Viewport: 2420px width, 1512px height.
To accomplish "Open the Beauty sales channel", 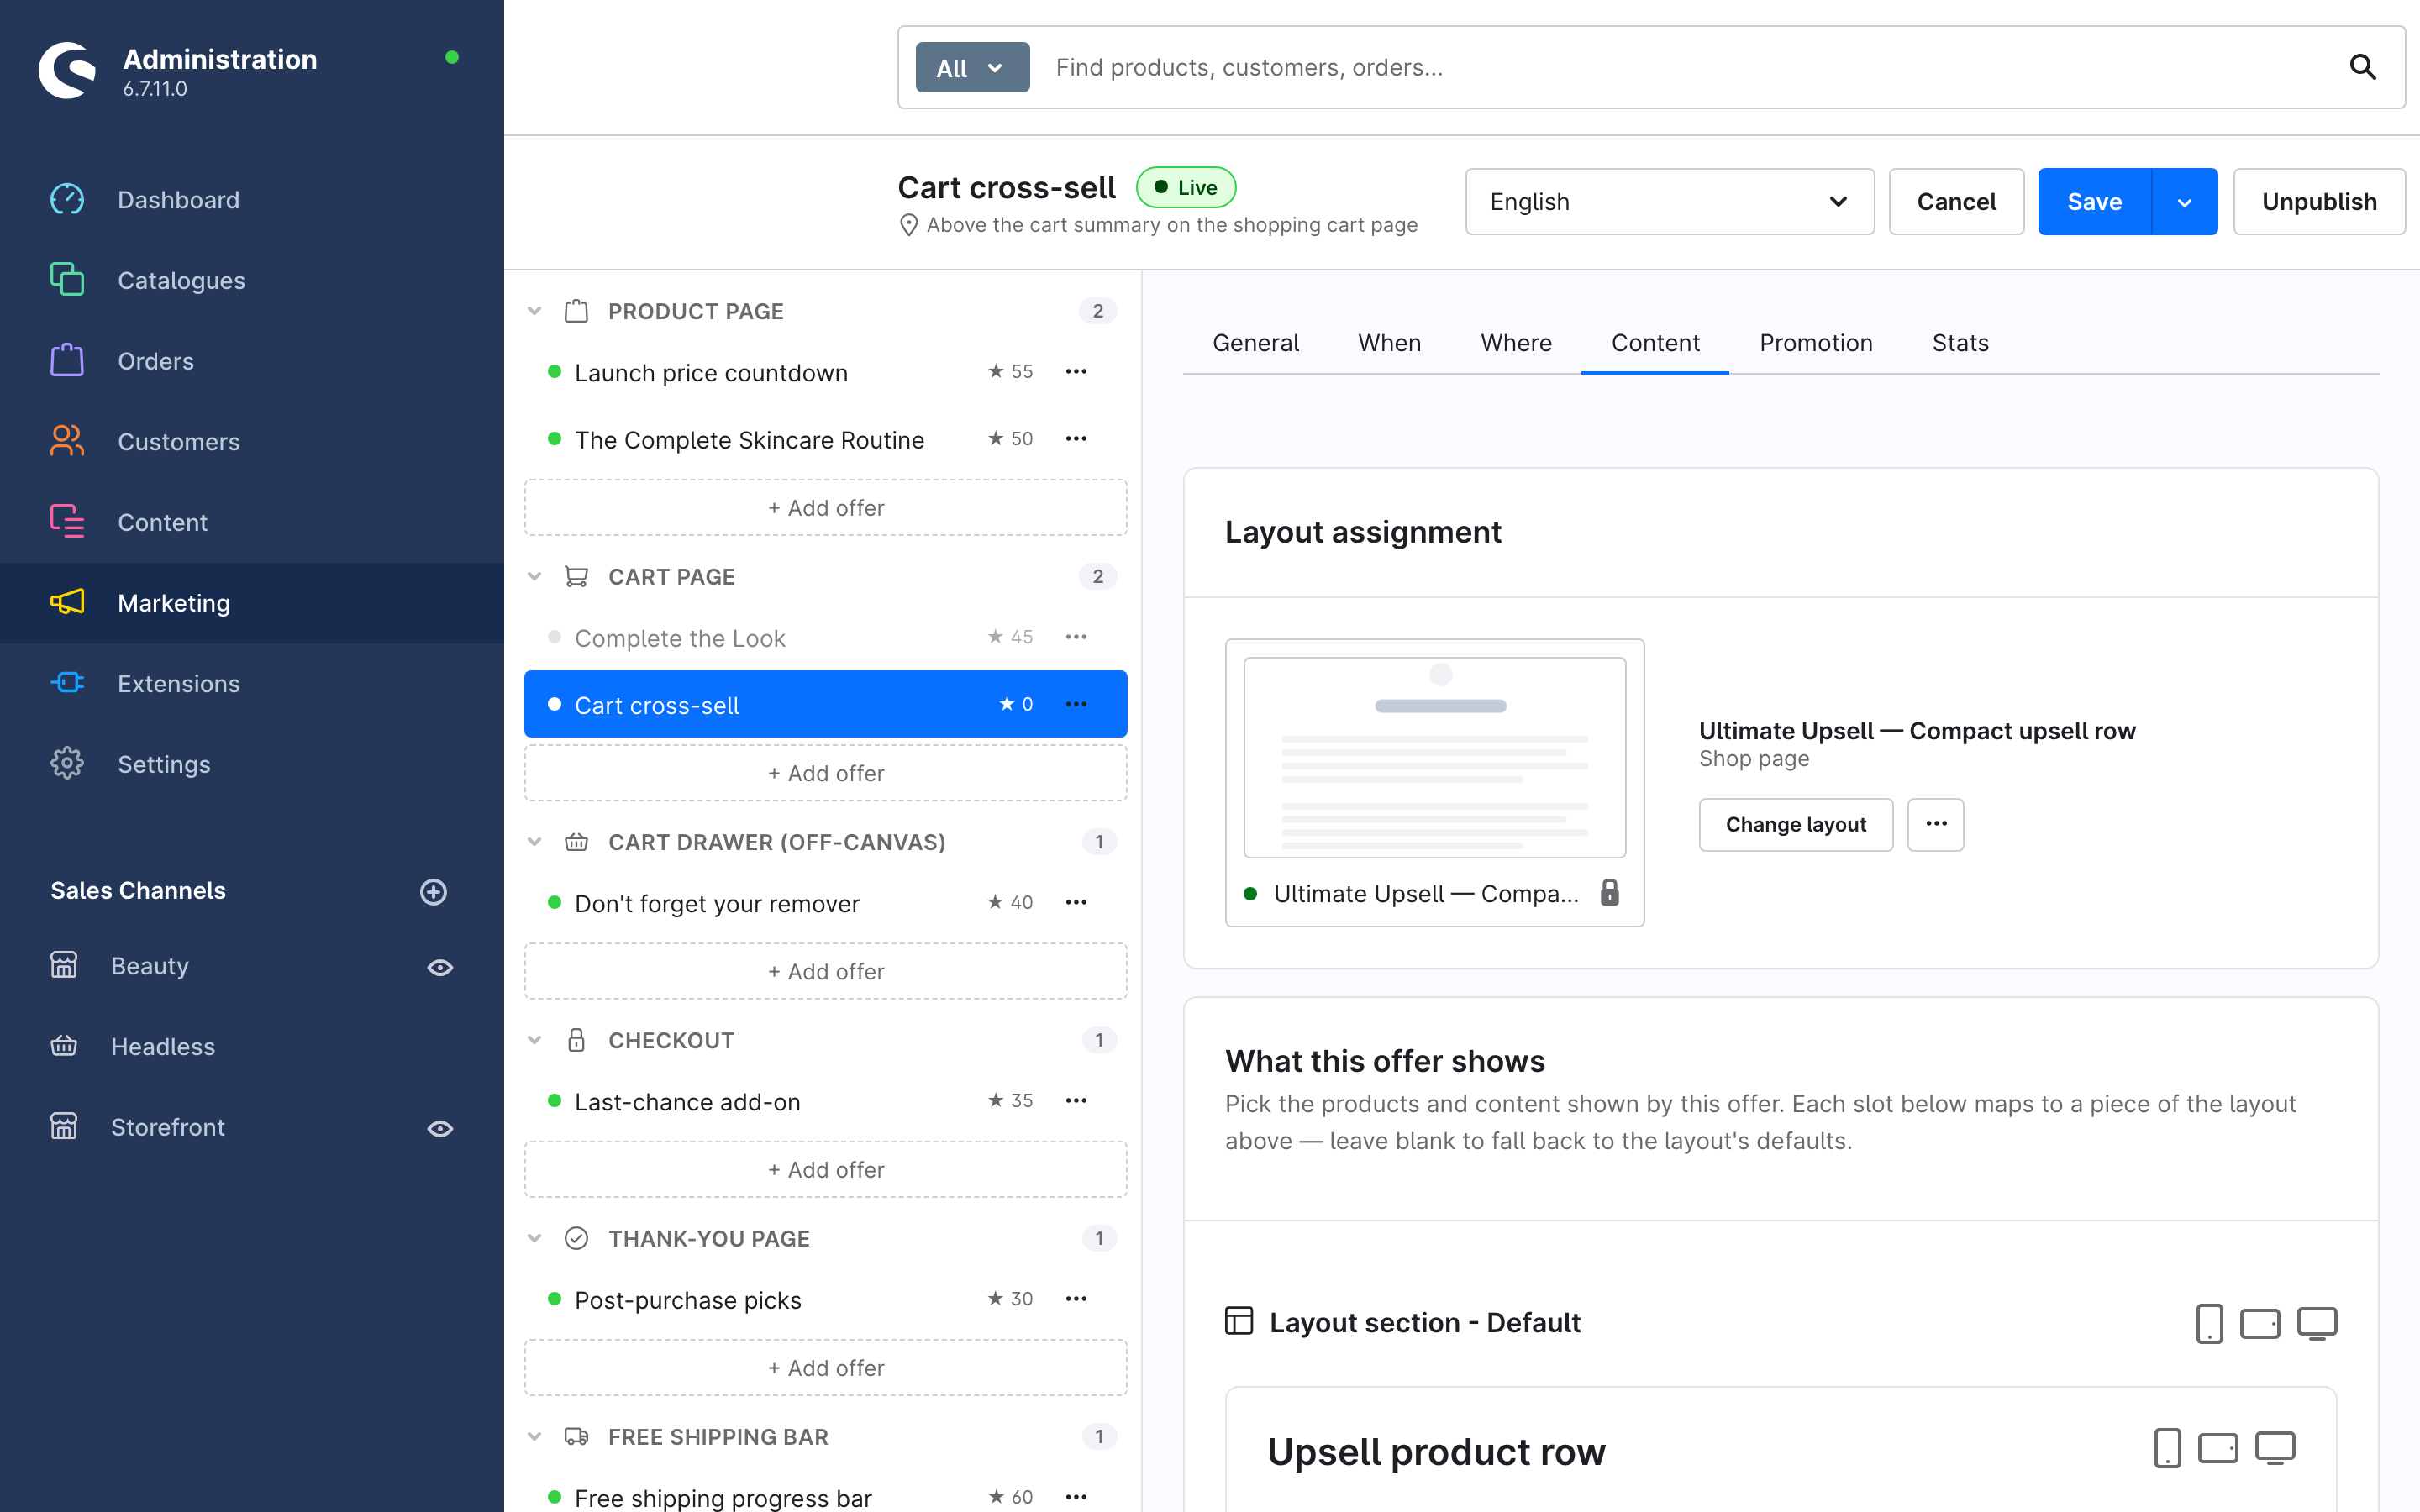I will pyautogui.click(x=150, y=966).
